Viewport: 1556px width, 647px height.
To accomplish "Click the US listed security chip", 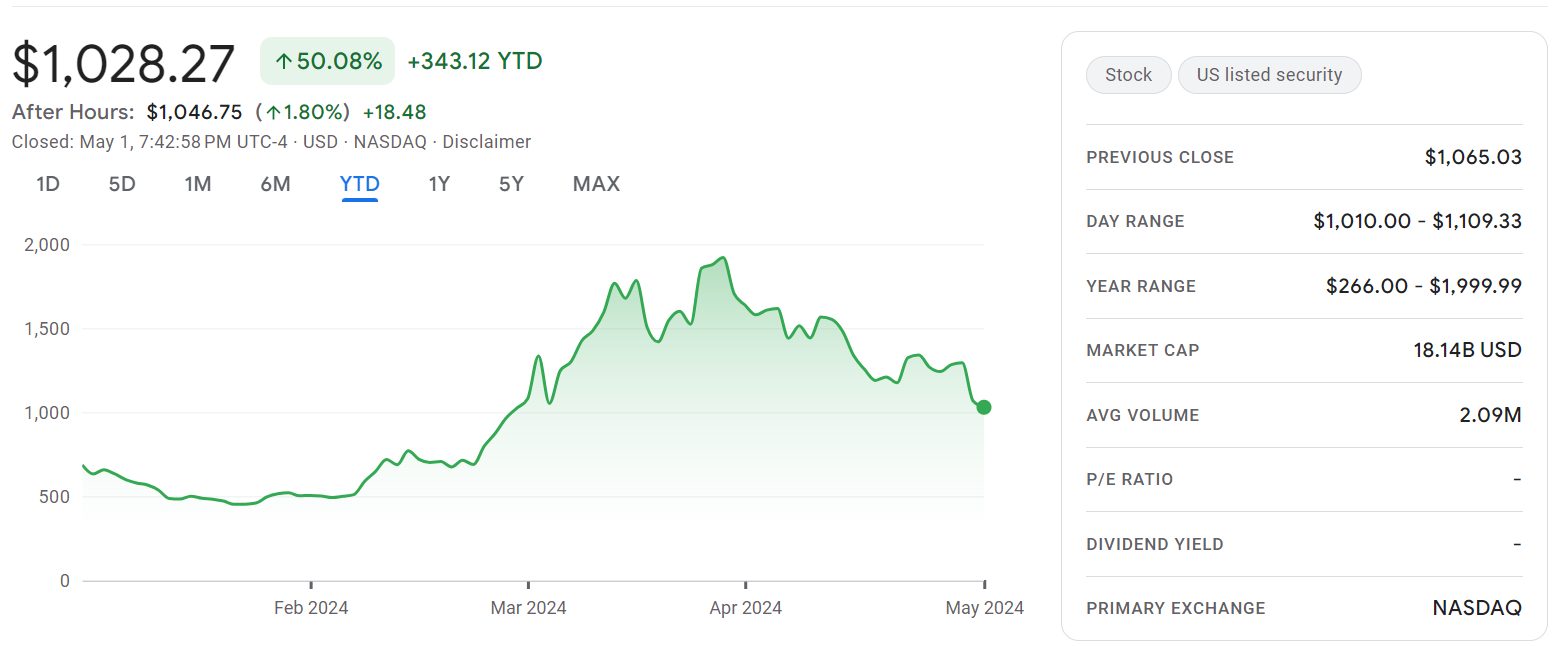I will point(1269,75).
